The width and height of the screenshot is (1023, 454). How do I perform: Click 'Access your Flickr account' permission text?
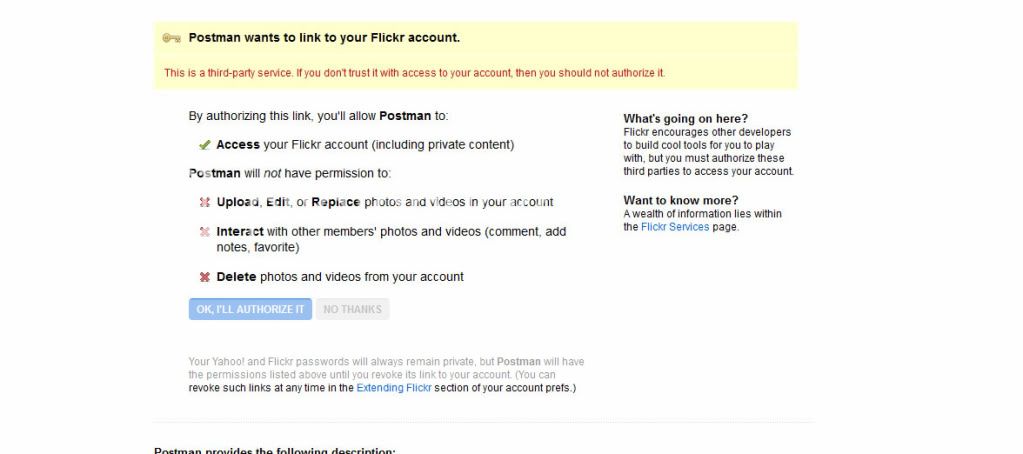click(x=365, y=145)
